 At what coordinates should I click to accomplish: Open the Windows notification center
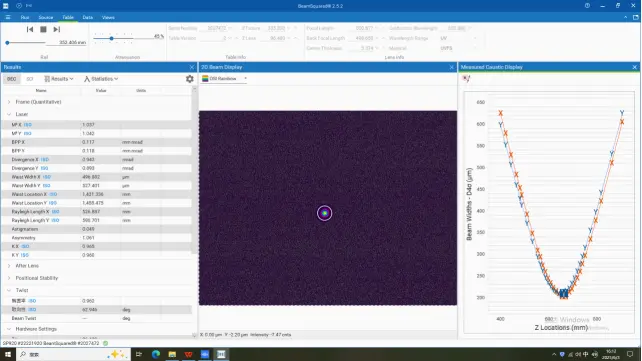pyautogui.click(x=630, y=354)
